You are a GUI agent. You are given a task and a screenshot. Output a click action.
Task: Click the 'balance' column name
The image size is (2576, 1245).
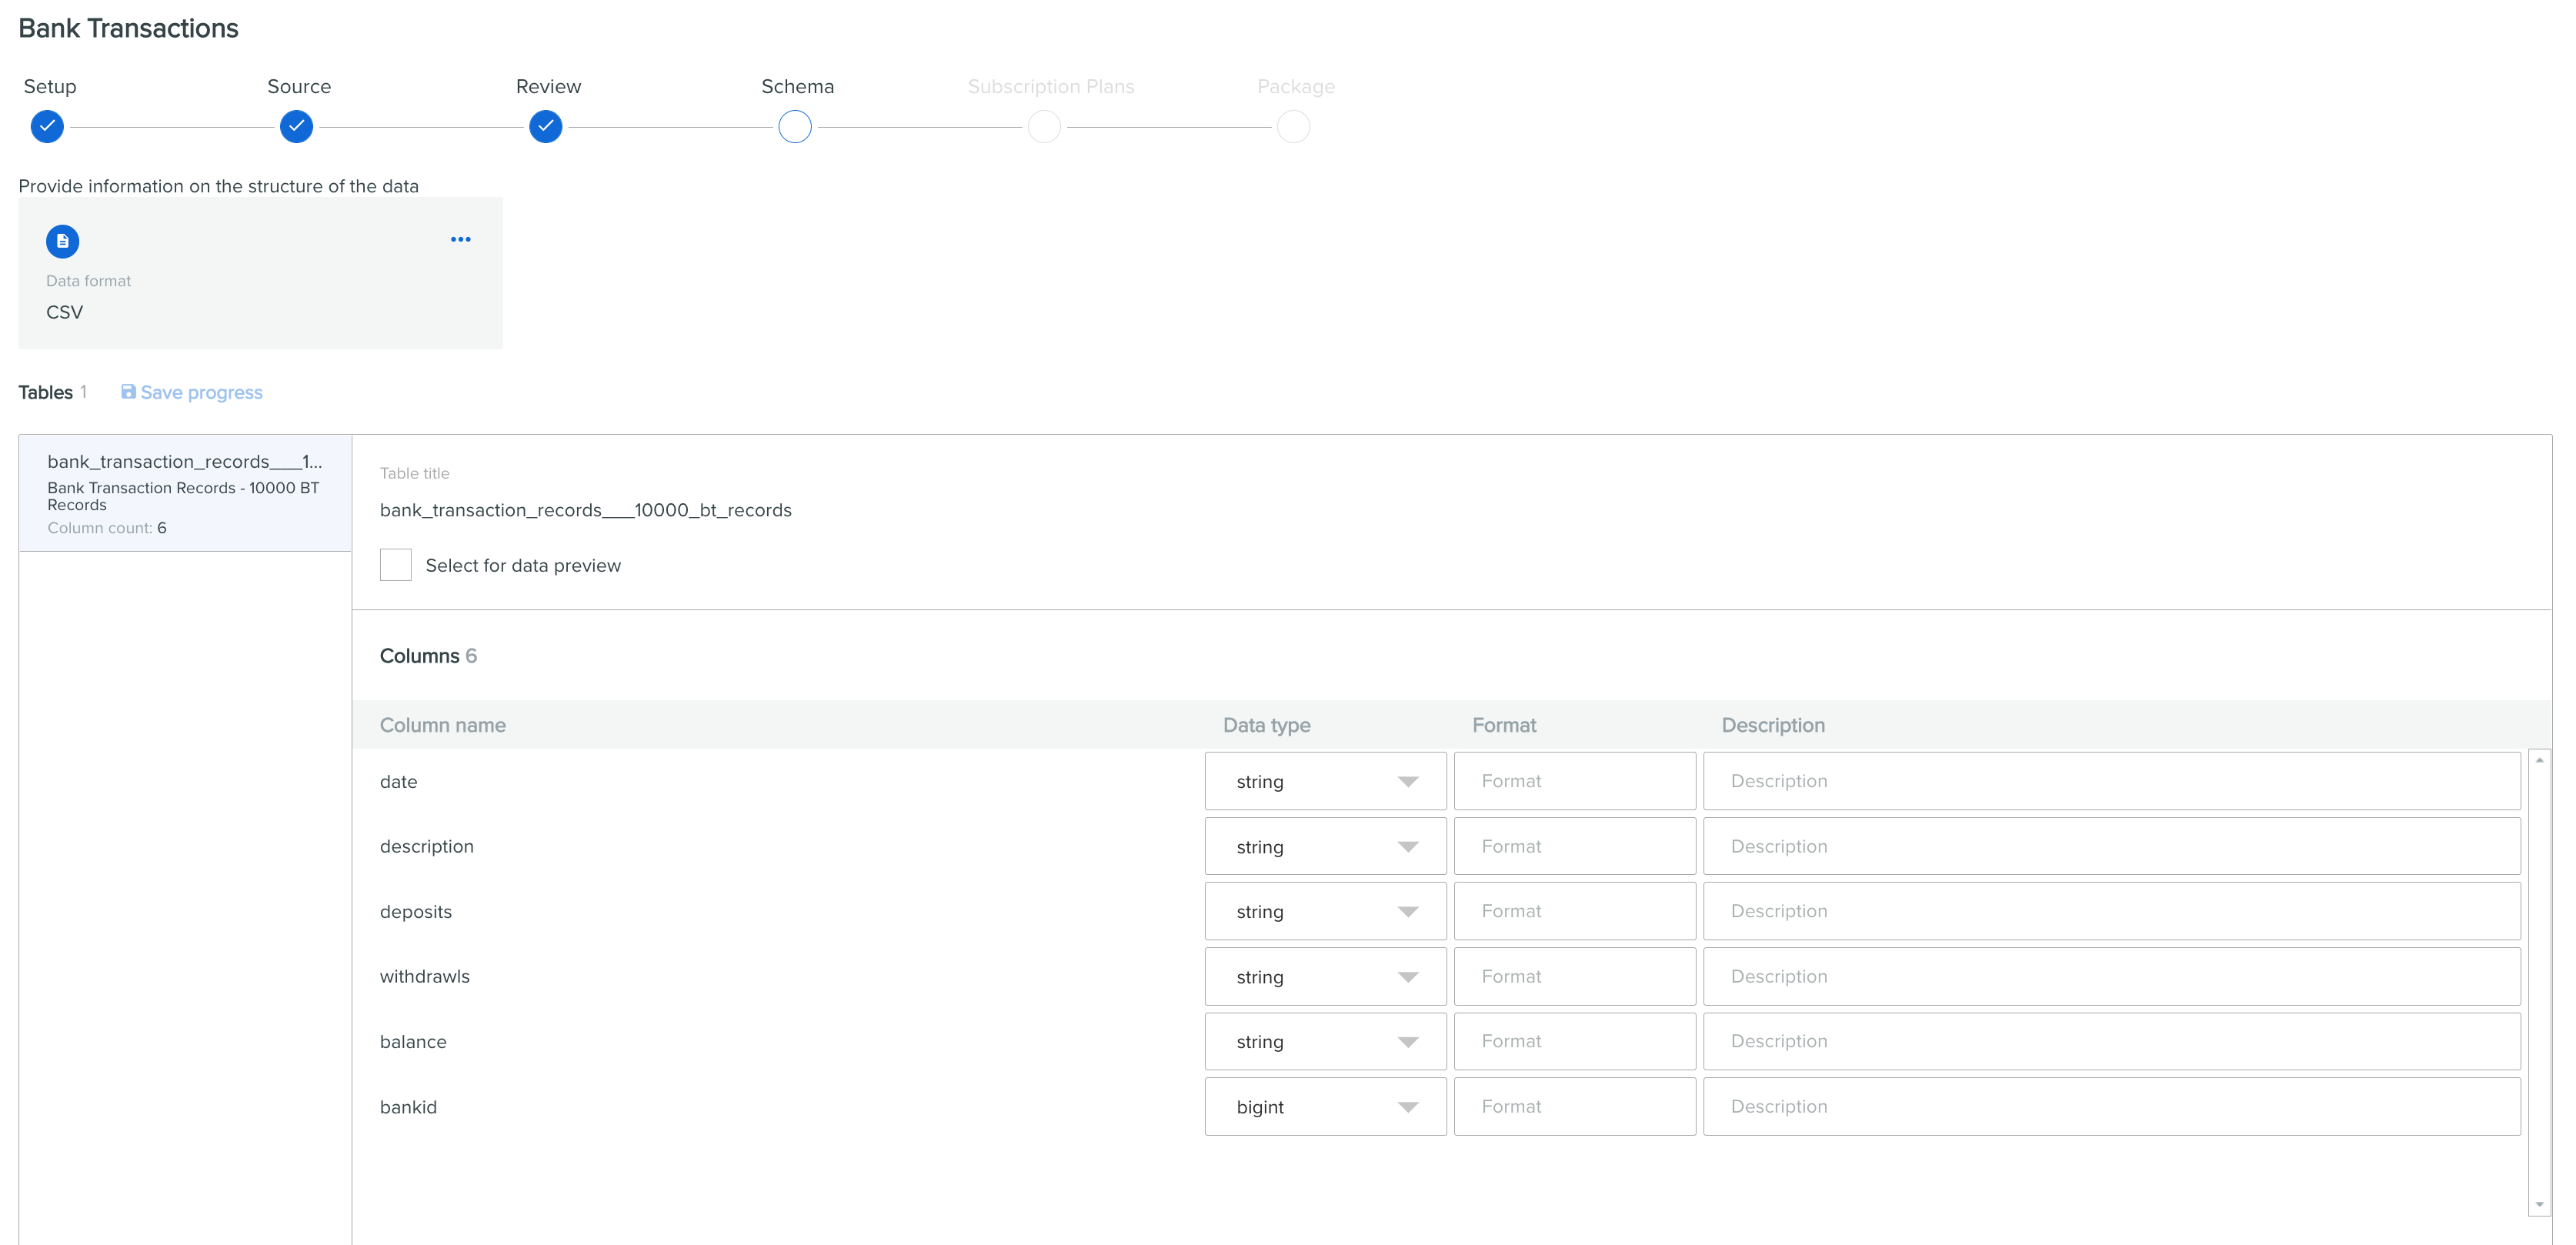(413, 1041)
